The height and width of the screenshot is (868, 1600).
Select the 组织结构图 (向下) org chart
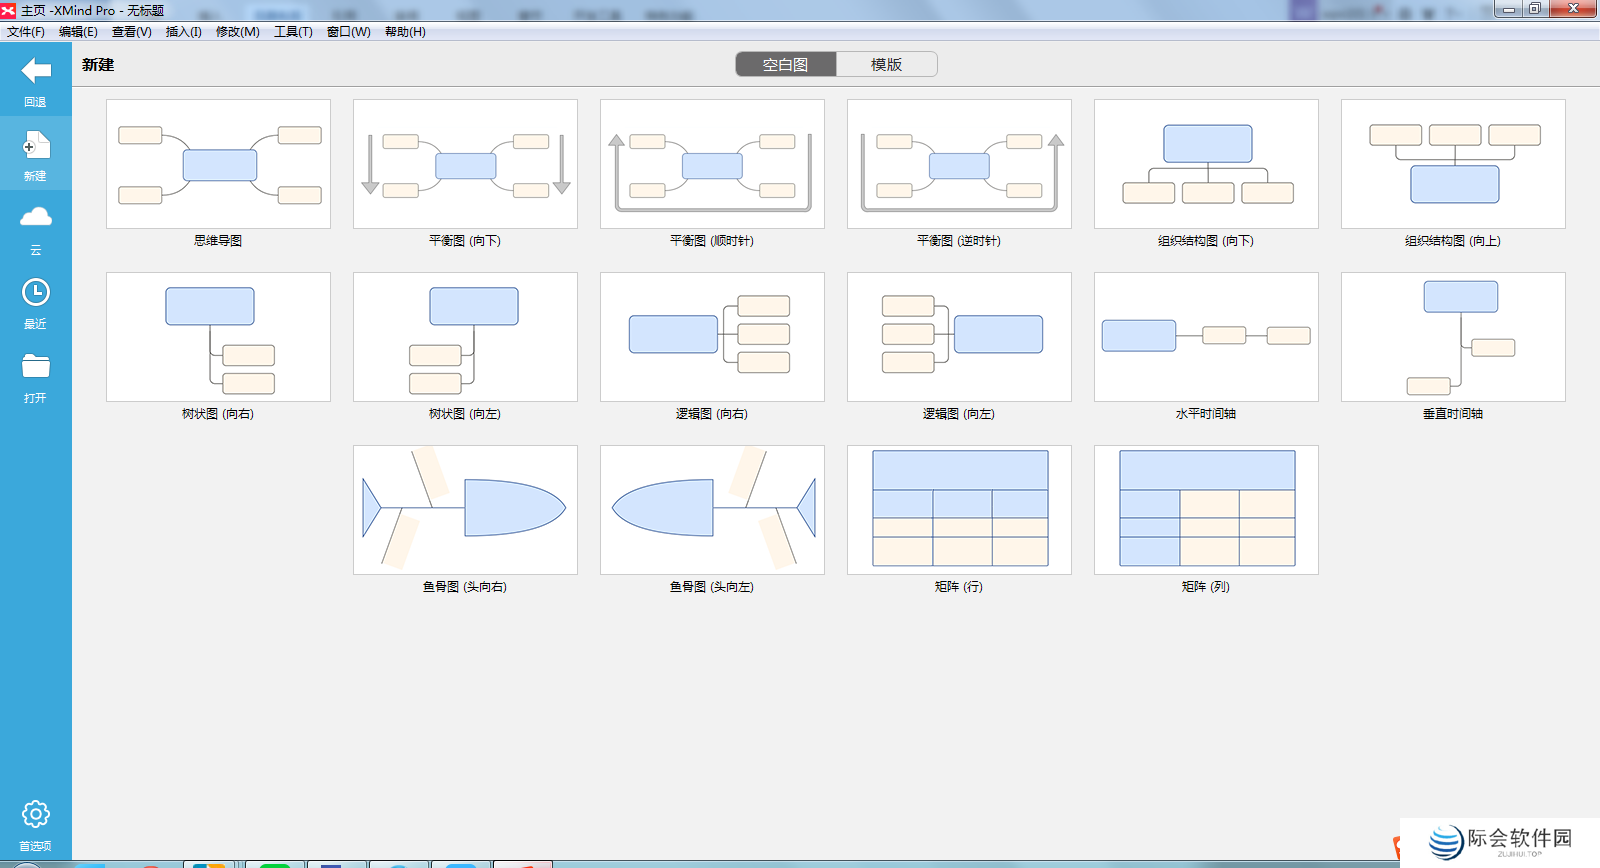pos(1206,164)
